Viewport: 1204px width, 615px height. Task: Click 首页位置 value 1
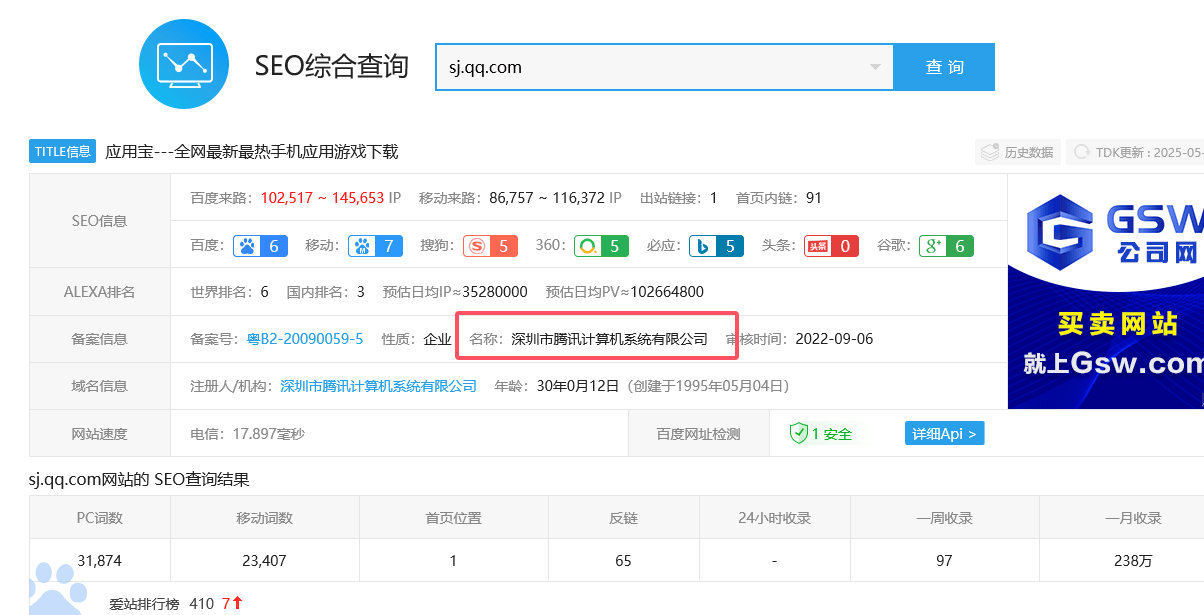453,560
